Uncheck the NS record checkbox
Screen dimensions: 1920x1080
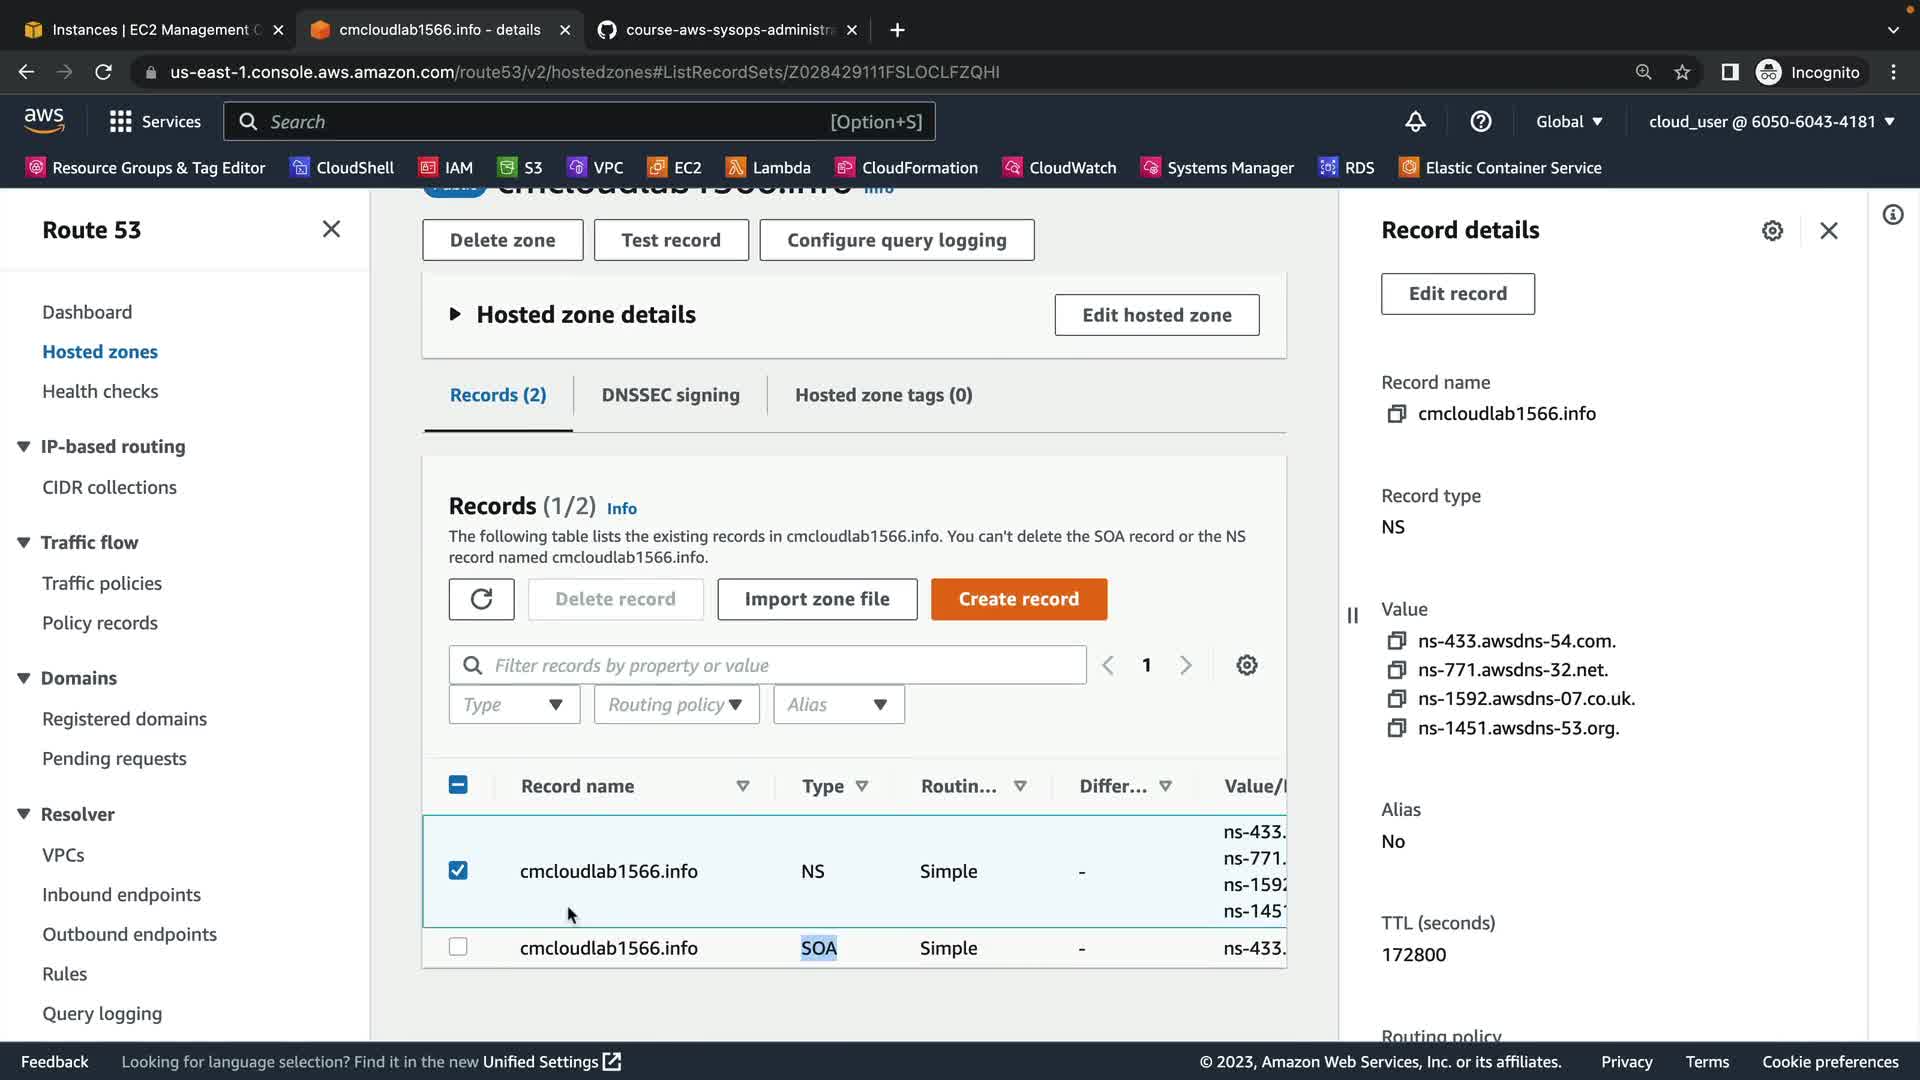click(458, 871)
